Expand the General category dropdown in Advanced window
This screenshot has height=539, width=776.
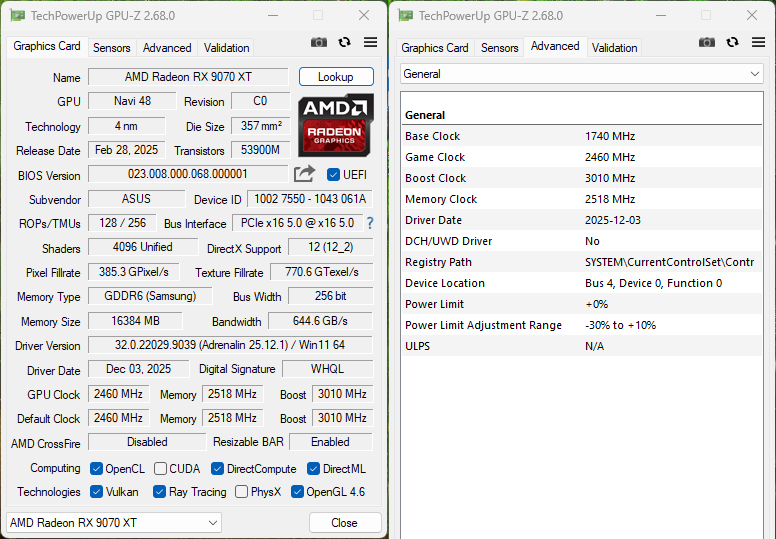point(582,74)
